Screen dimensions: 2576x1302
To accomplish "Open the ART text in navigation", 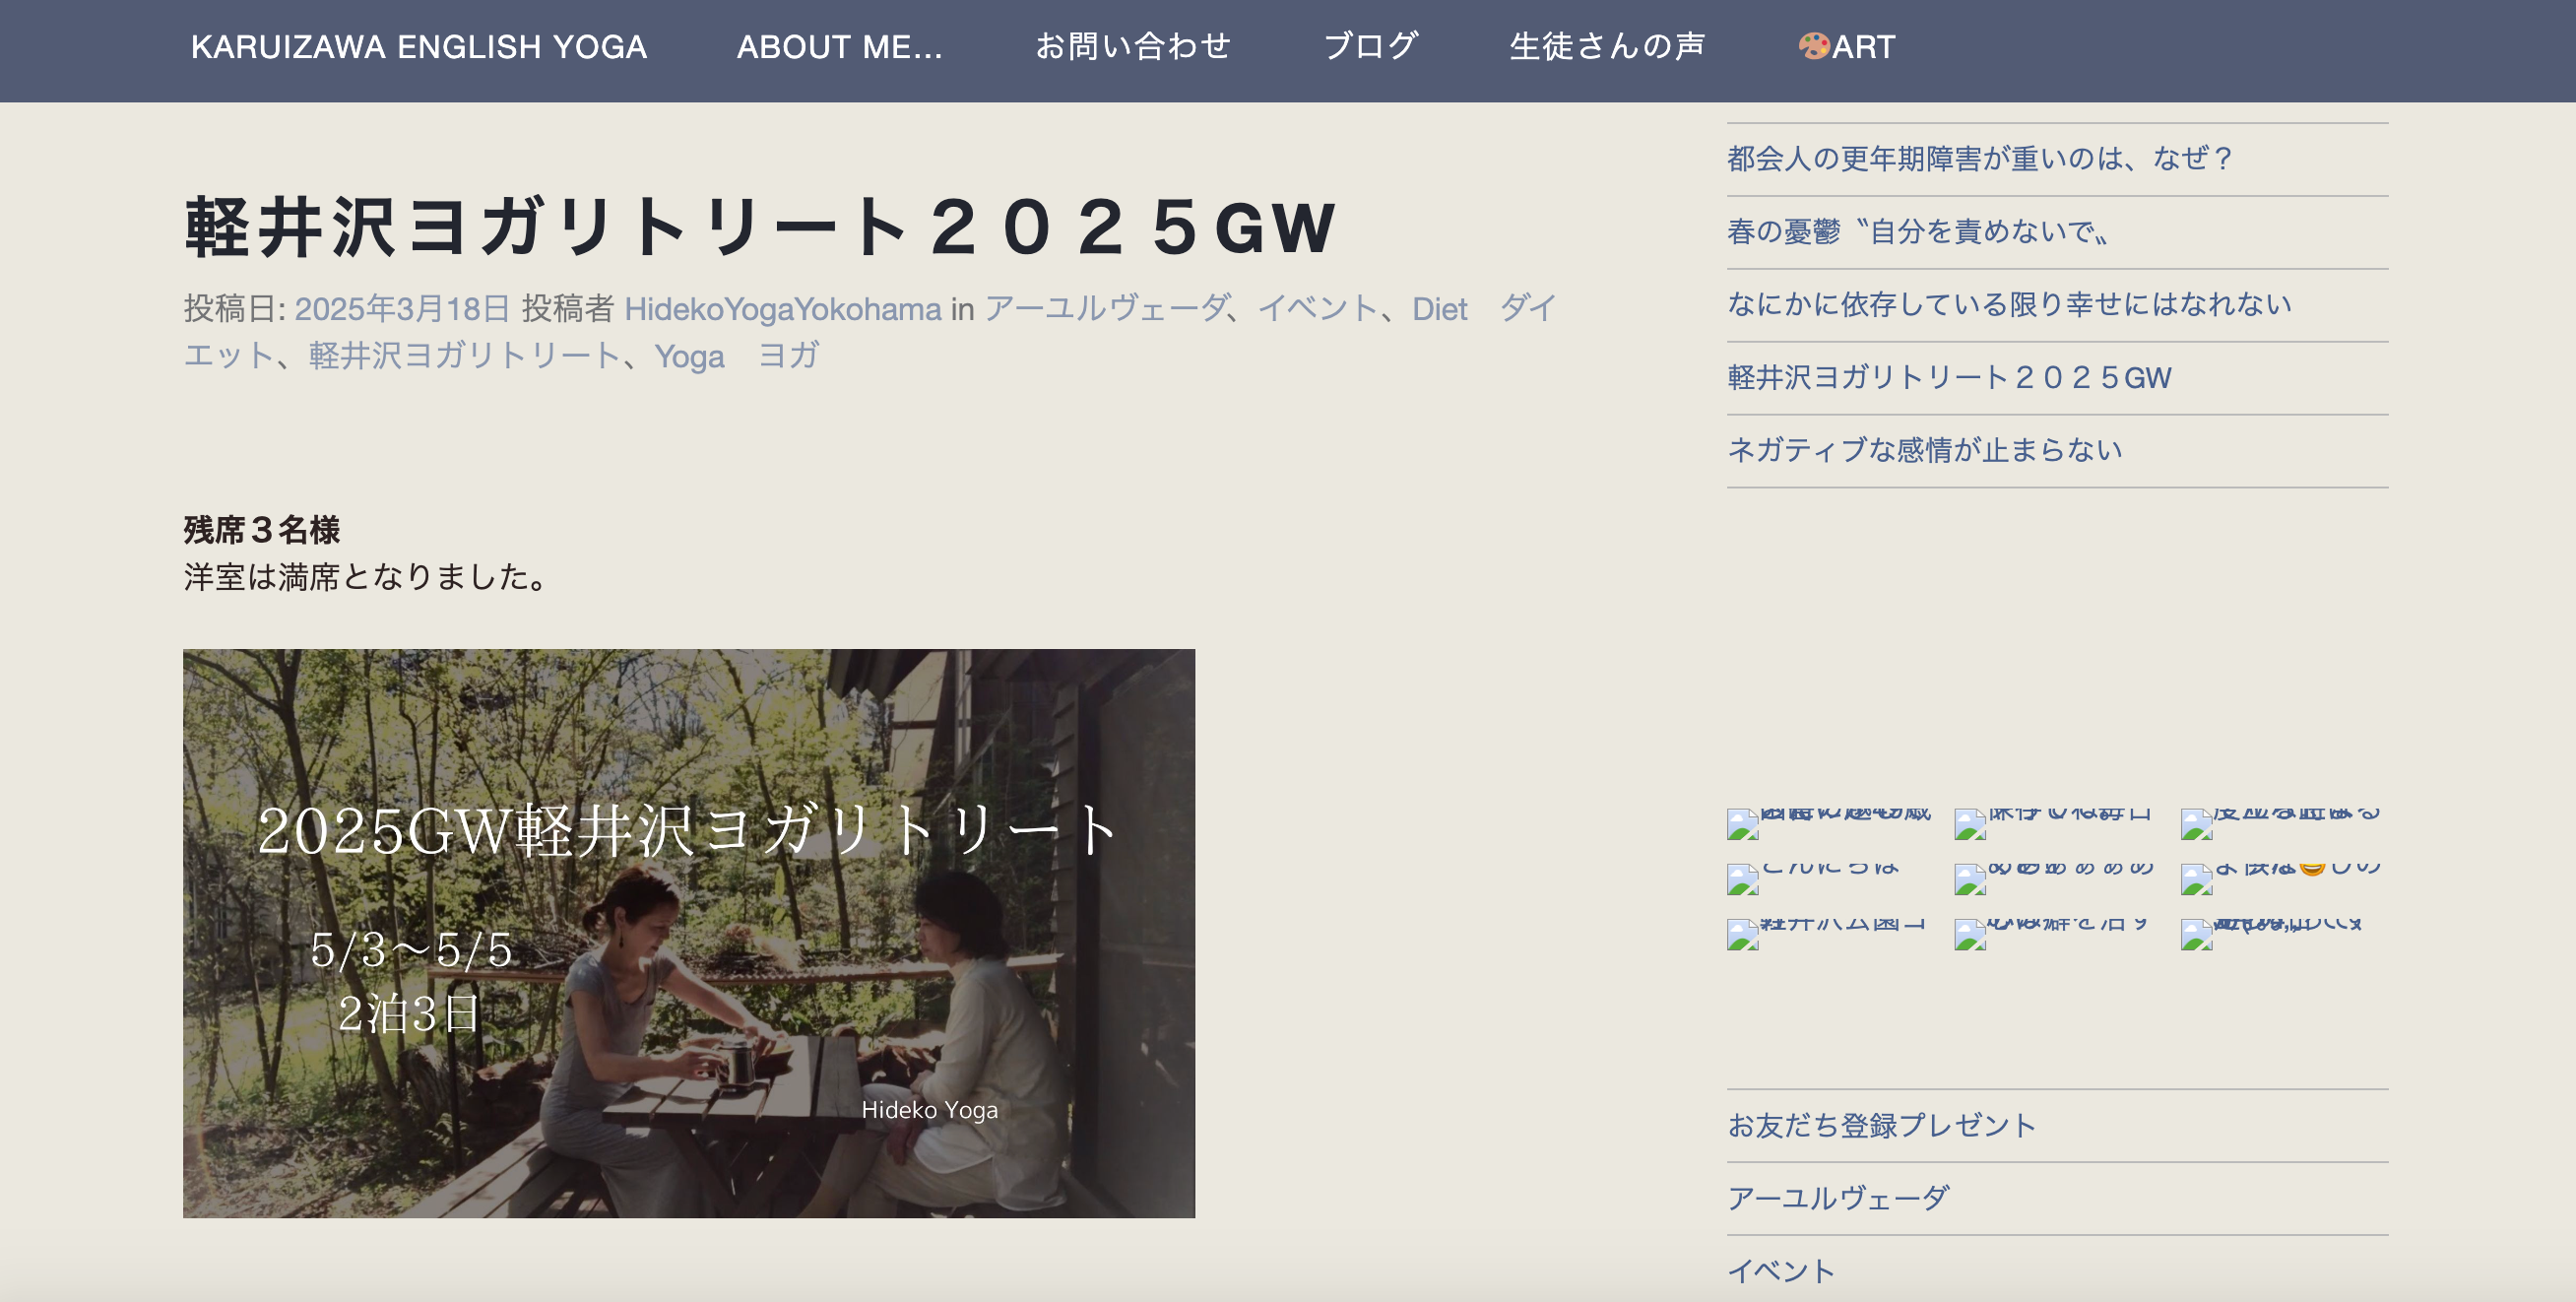I will pyautogui.click(x=1863, y=47).
